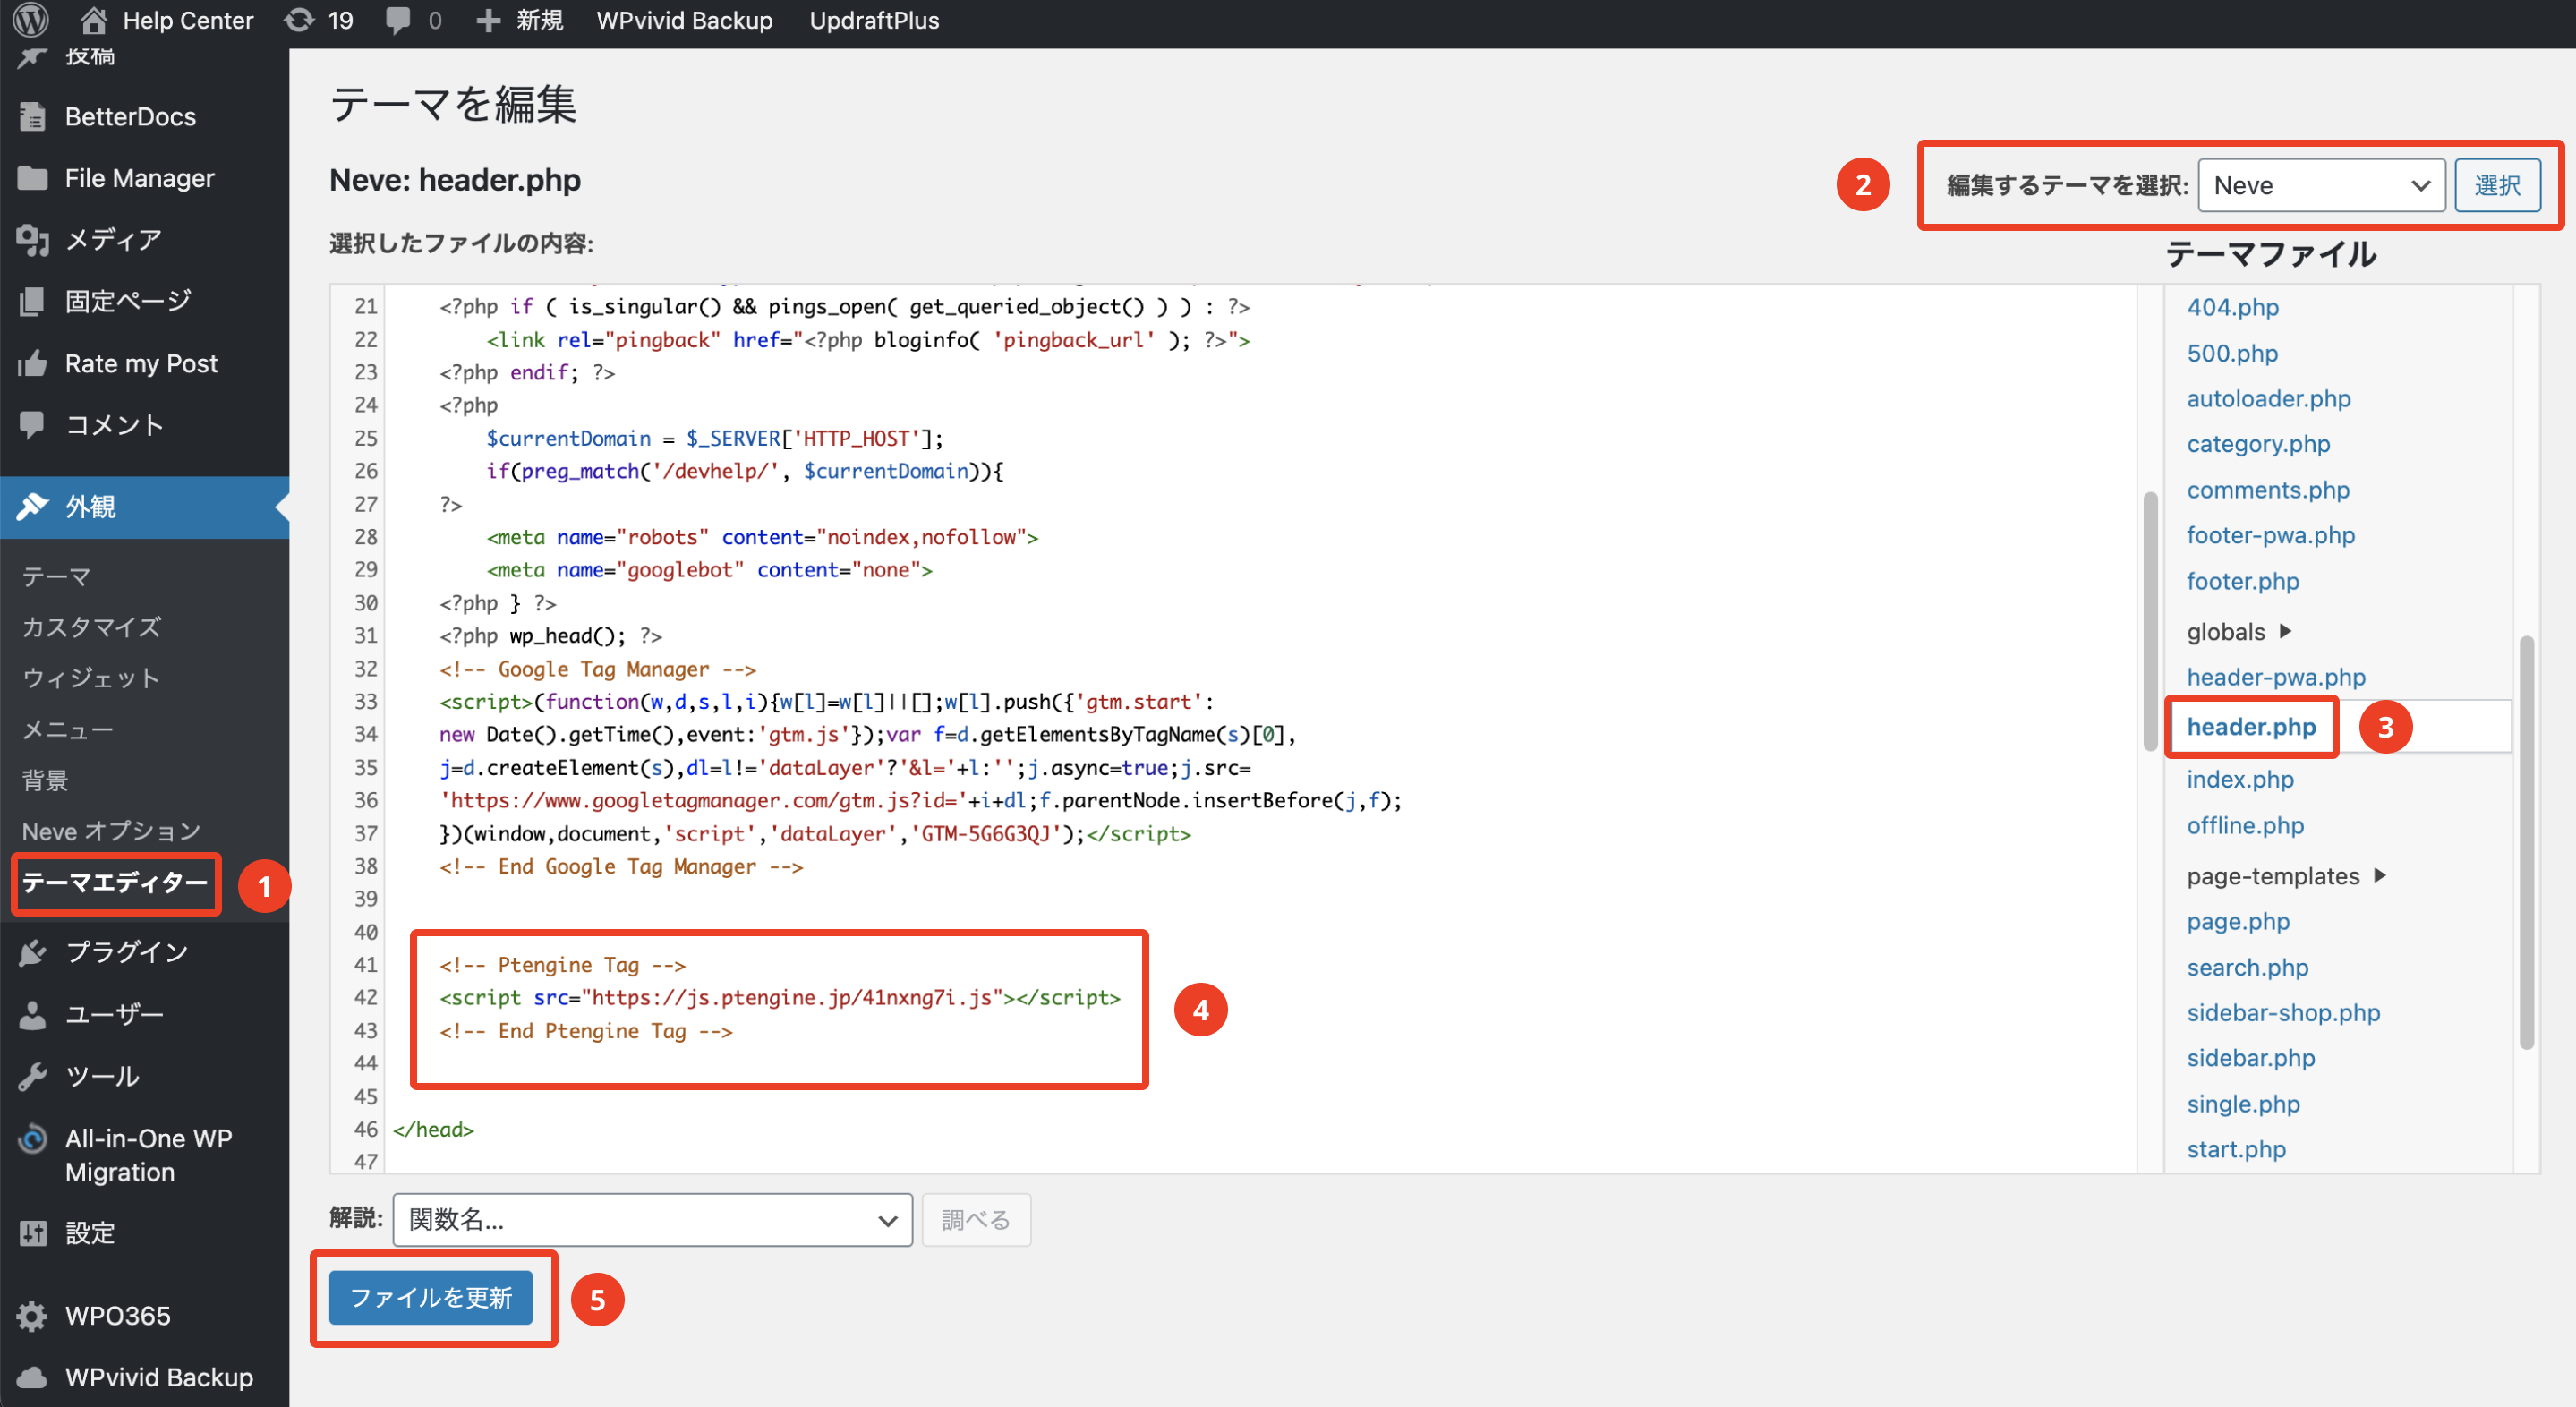Open sidebar-shop.php theme file

tap(2283, 1012)
